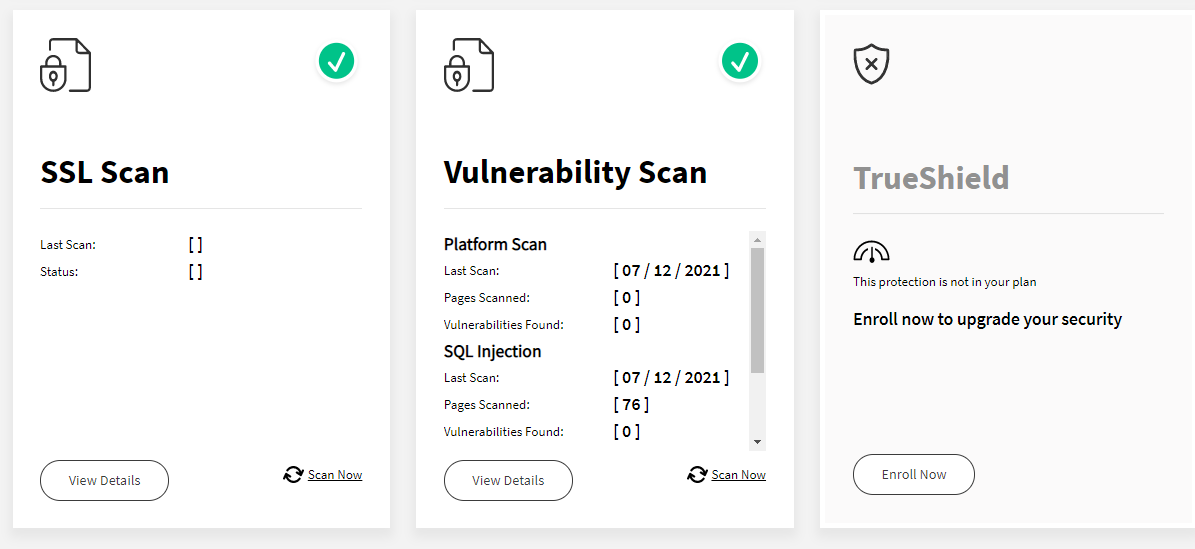Click the scrollbar thumb in Vulnerability Scan panel
This screenshot has width=1195, height=549.
[758, 310]
